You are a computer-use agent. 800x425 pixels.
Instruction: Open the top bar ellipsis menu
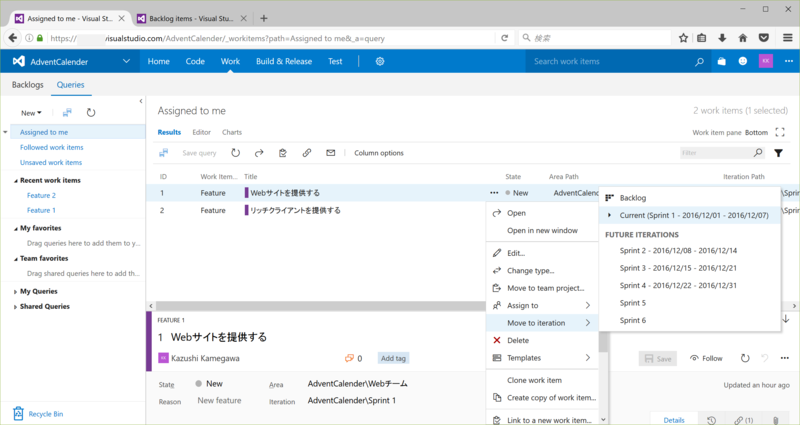(x=789, y=61)
